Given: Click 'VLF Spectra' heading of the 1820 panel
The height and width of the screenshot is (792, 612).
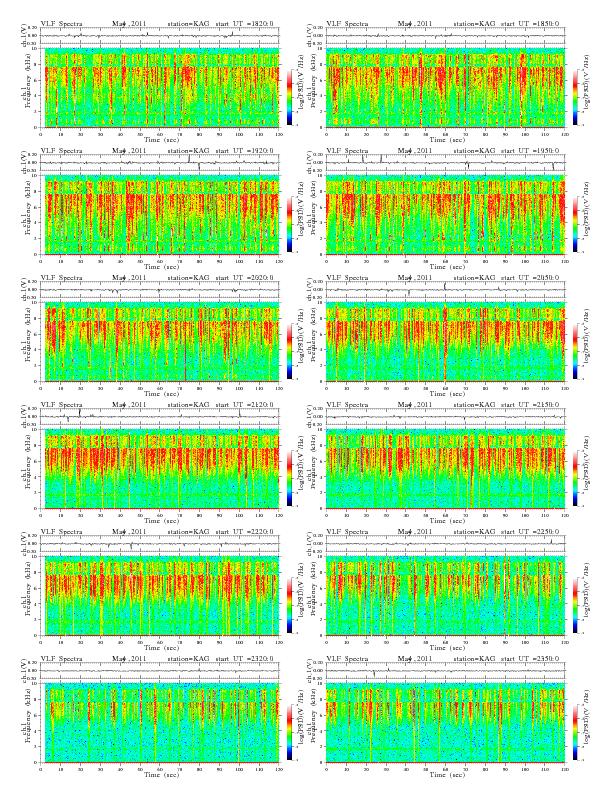Looking at the screenshot, I should tap(61, 23).
